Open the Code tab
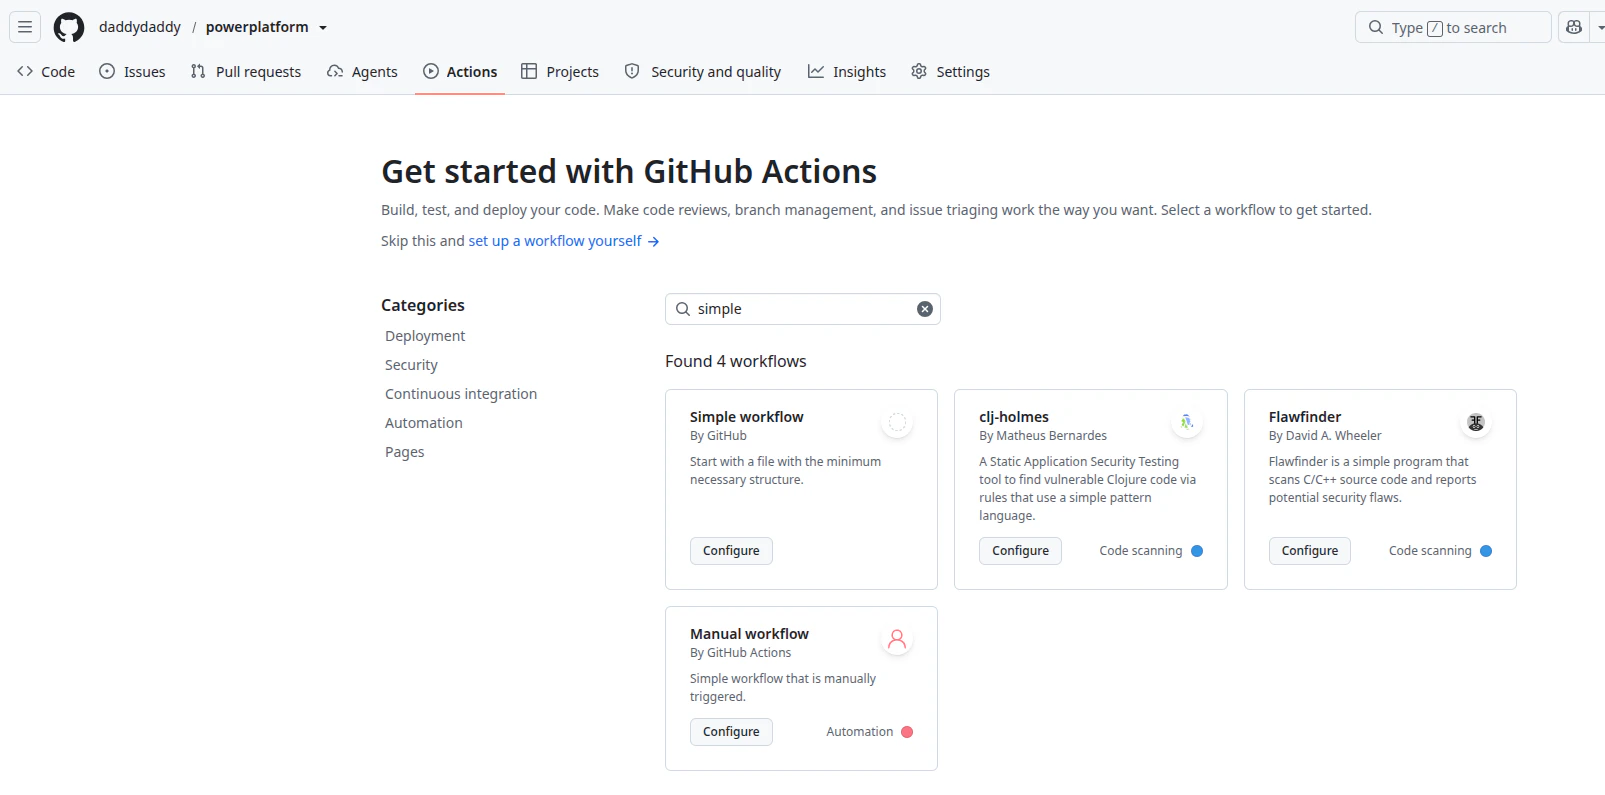The height and width of the screenshot is (795, 1605). pyautogui.click(x=46, y=72)
